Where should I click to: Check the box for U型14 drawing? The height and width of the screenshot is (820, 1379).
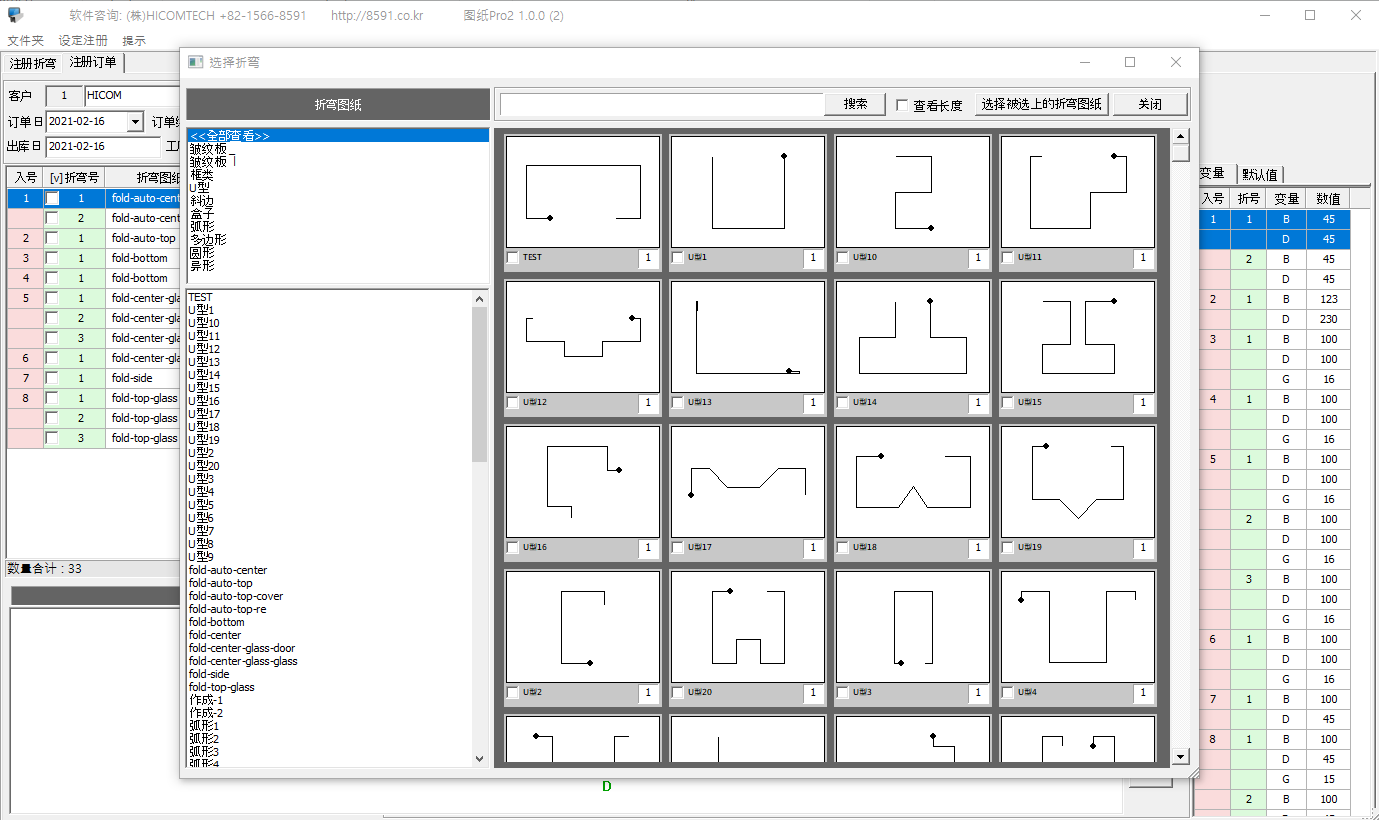coord(843,403)
